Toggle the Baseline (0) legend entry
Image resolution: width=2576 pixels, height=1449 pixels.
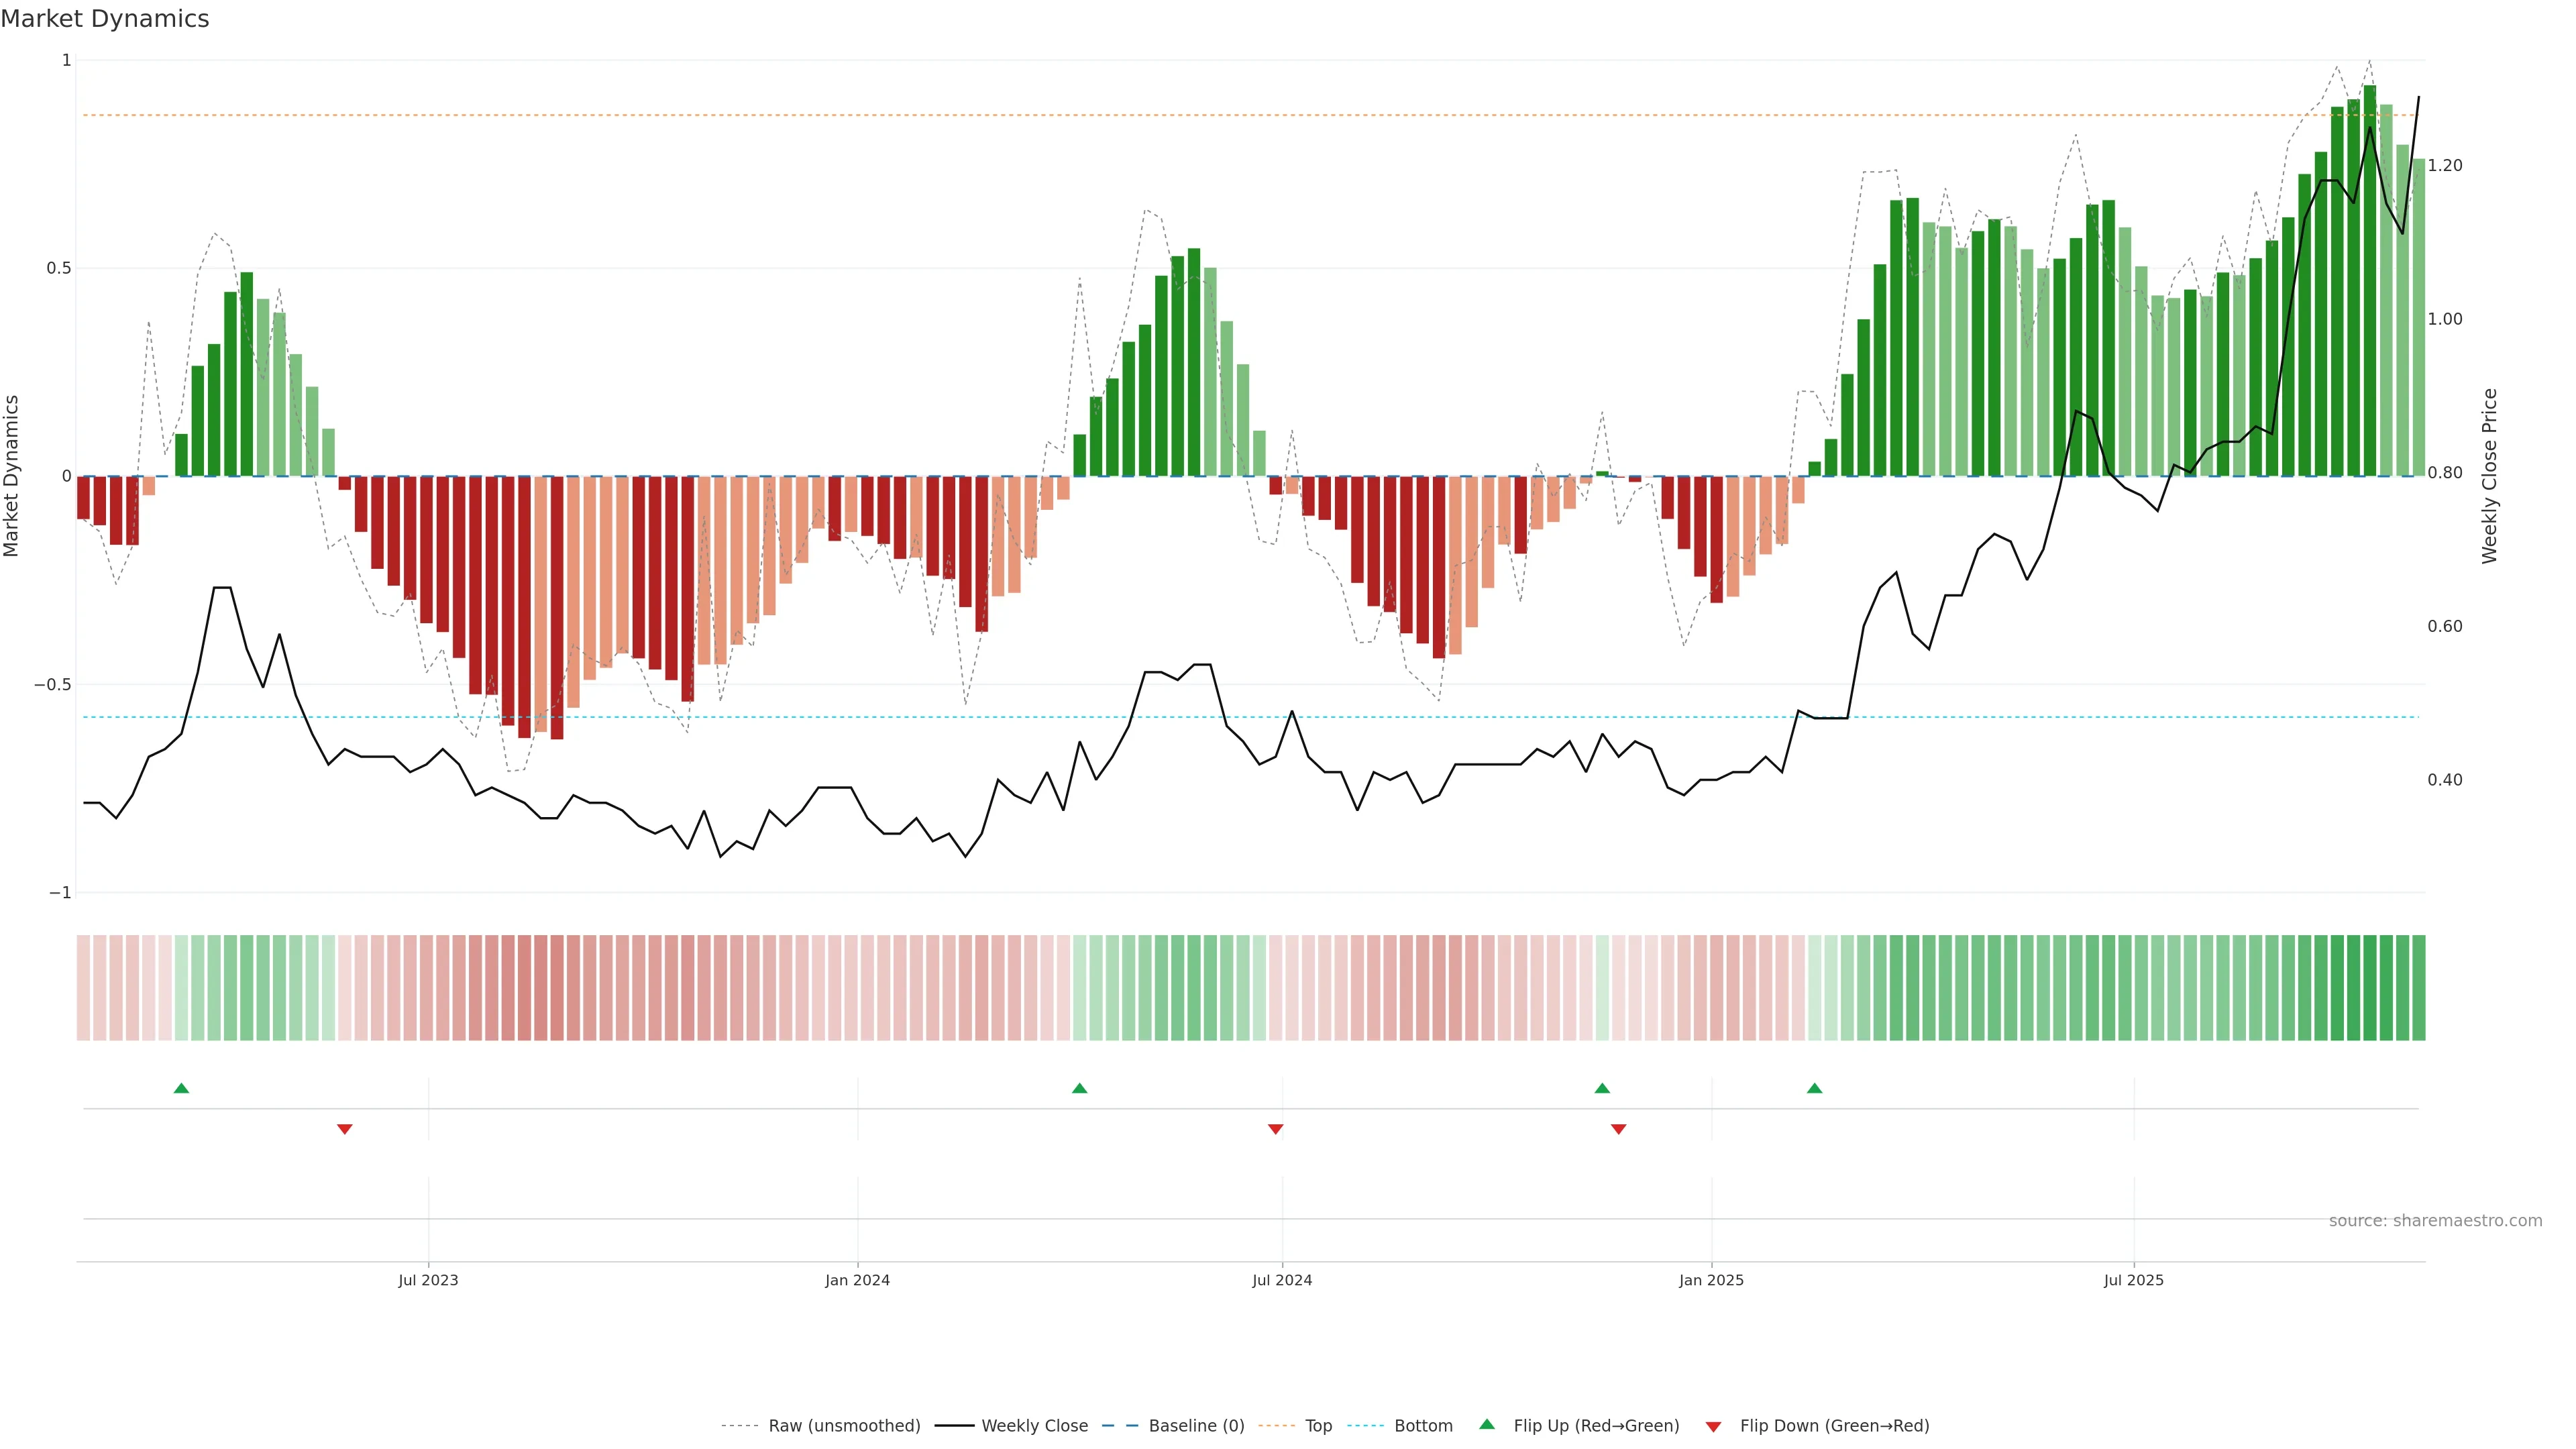pyautogui.click(x=1196, y=1426)
